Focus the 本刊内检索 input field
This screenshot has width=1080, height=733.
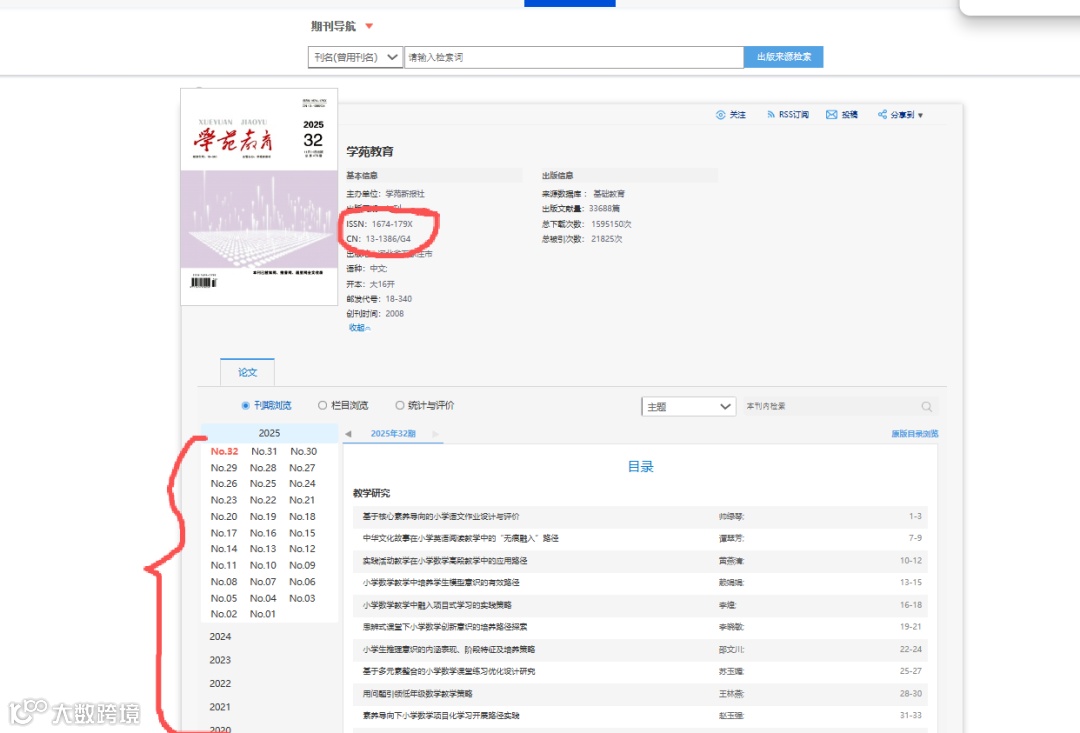pos(830,406)
